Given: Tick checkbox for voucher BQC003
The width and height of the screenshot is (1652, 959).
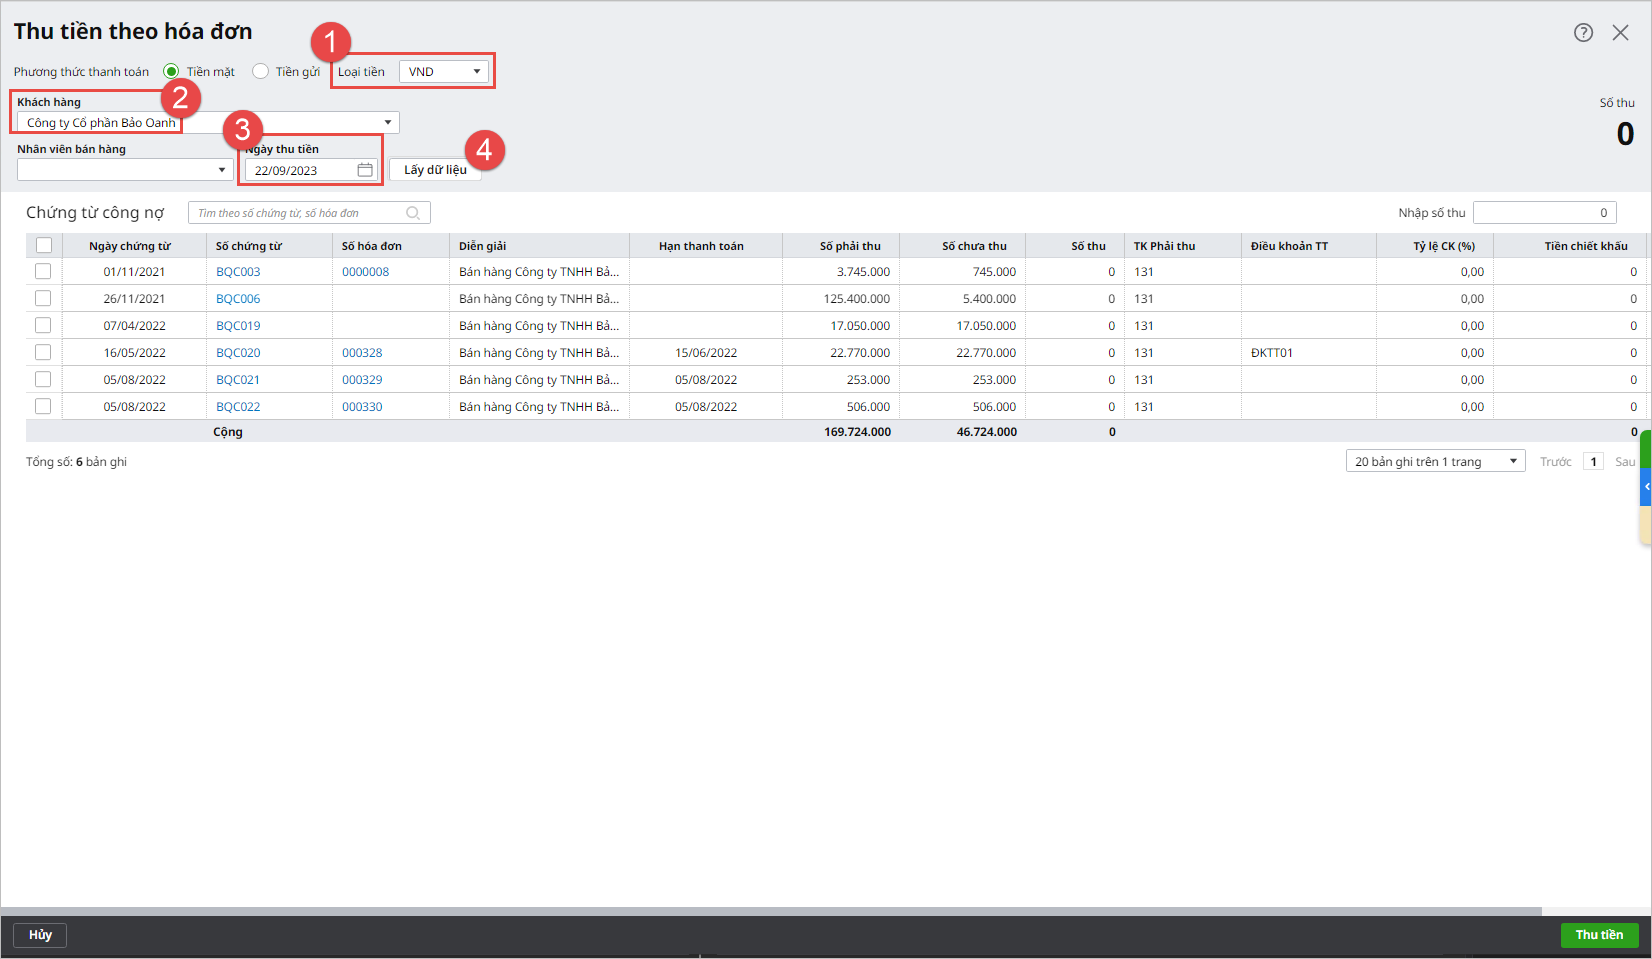Looking at the screenshot, I should click(43, 271).
